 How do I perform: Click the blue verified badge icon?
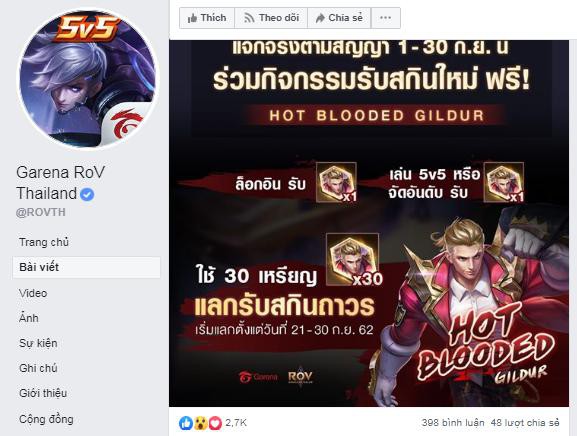87,194
